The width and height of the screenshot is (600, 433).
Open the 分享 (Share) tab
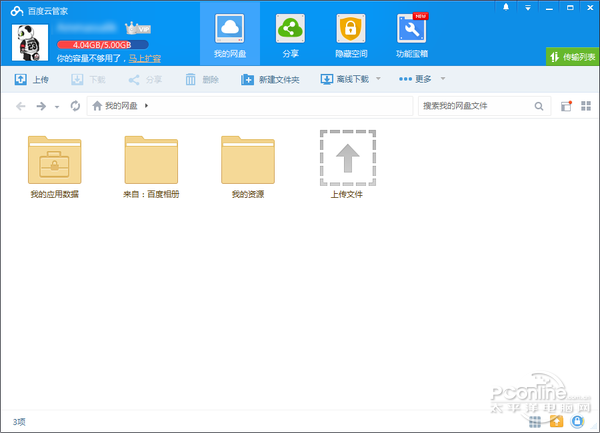pyautogui.click(x=290, y=34)
